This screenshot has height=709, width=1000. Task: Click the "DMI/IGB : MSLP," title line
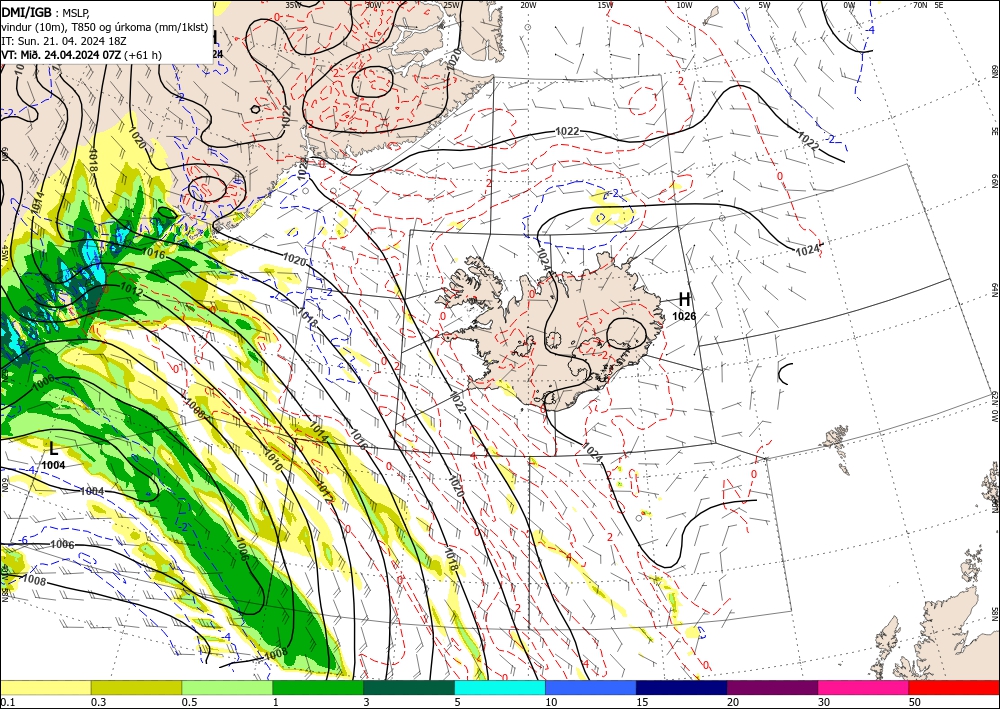click(x=46, y=11)
